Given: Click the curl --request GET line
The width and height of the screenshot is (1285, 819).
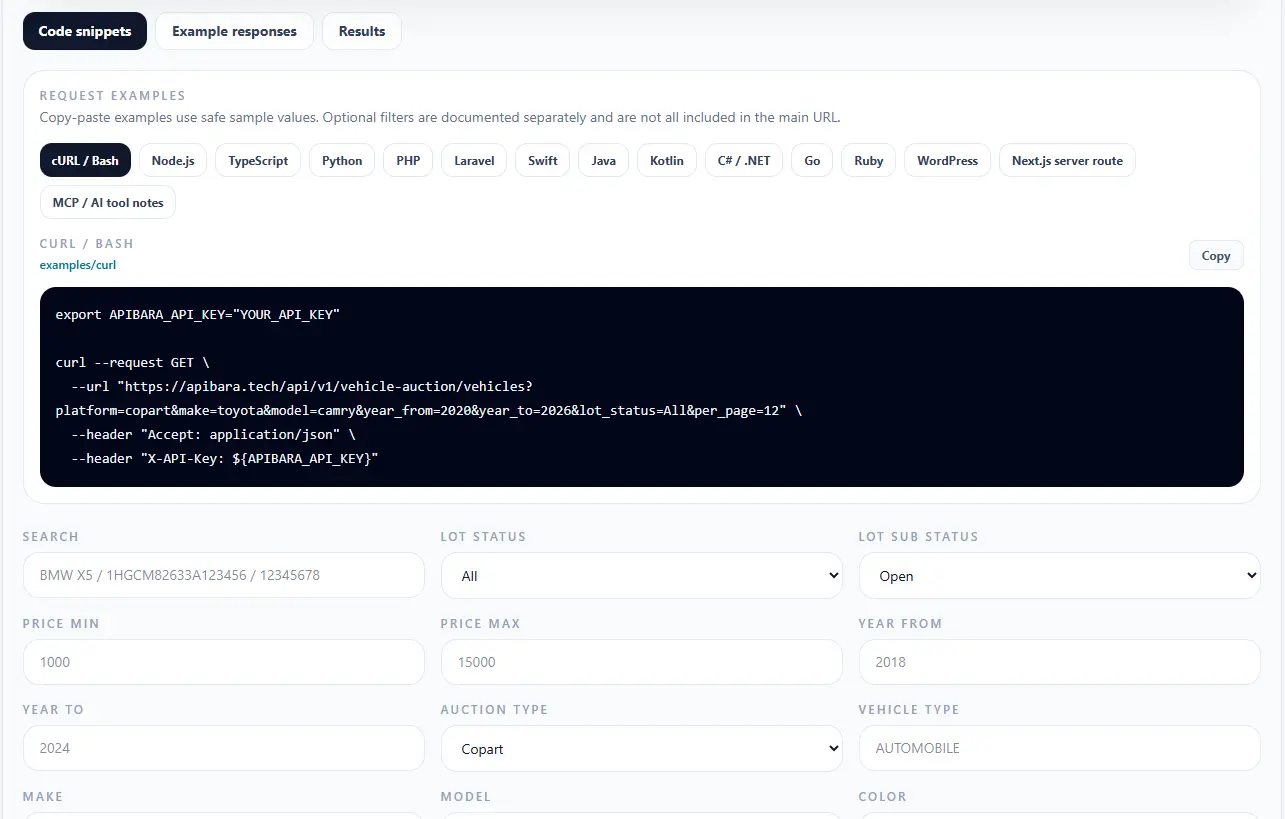Looking at the screenshot, I should 133,362.
